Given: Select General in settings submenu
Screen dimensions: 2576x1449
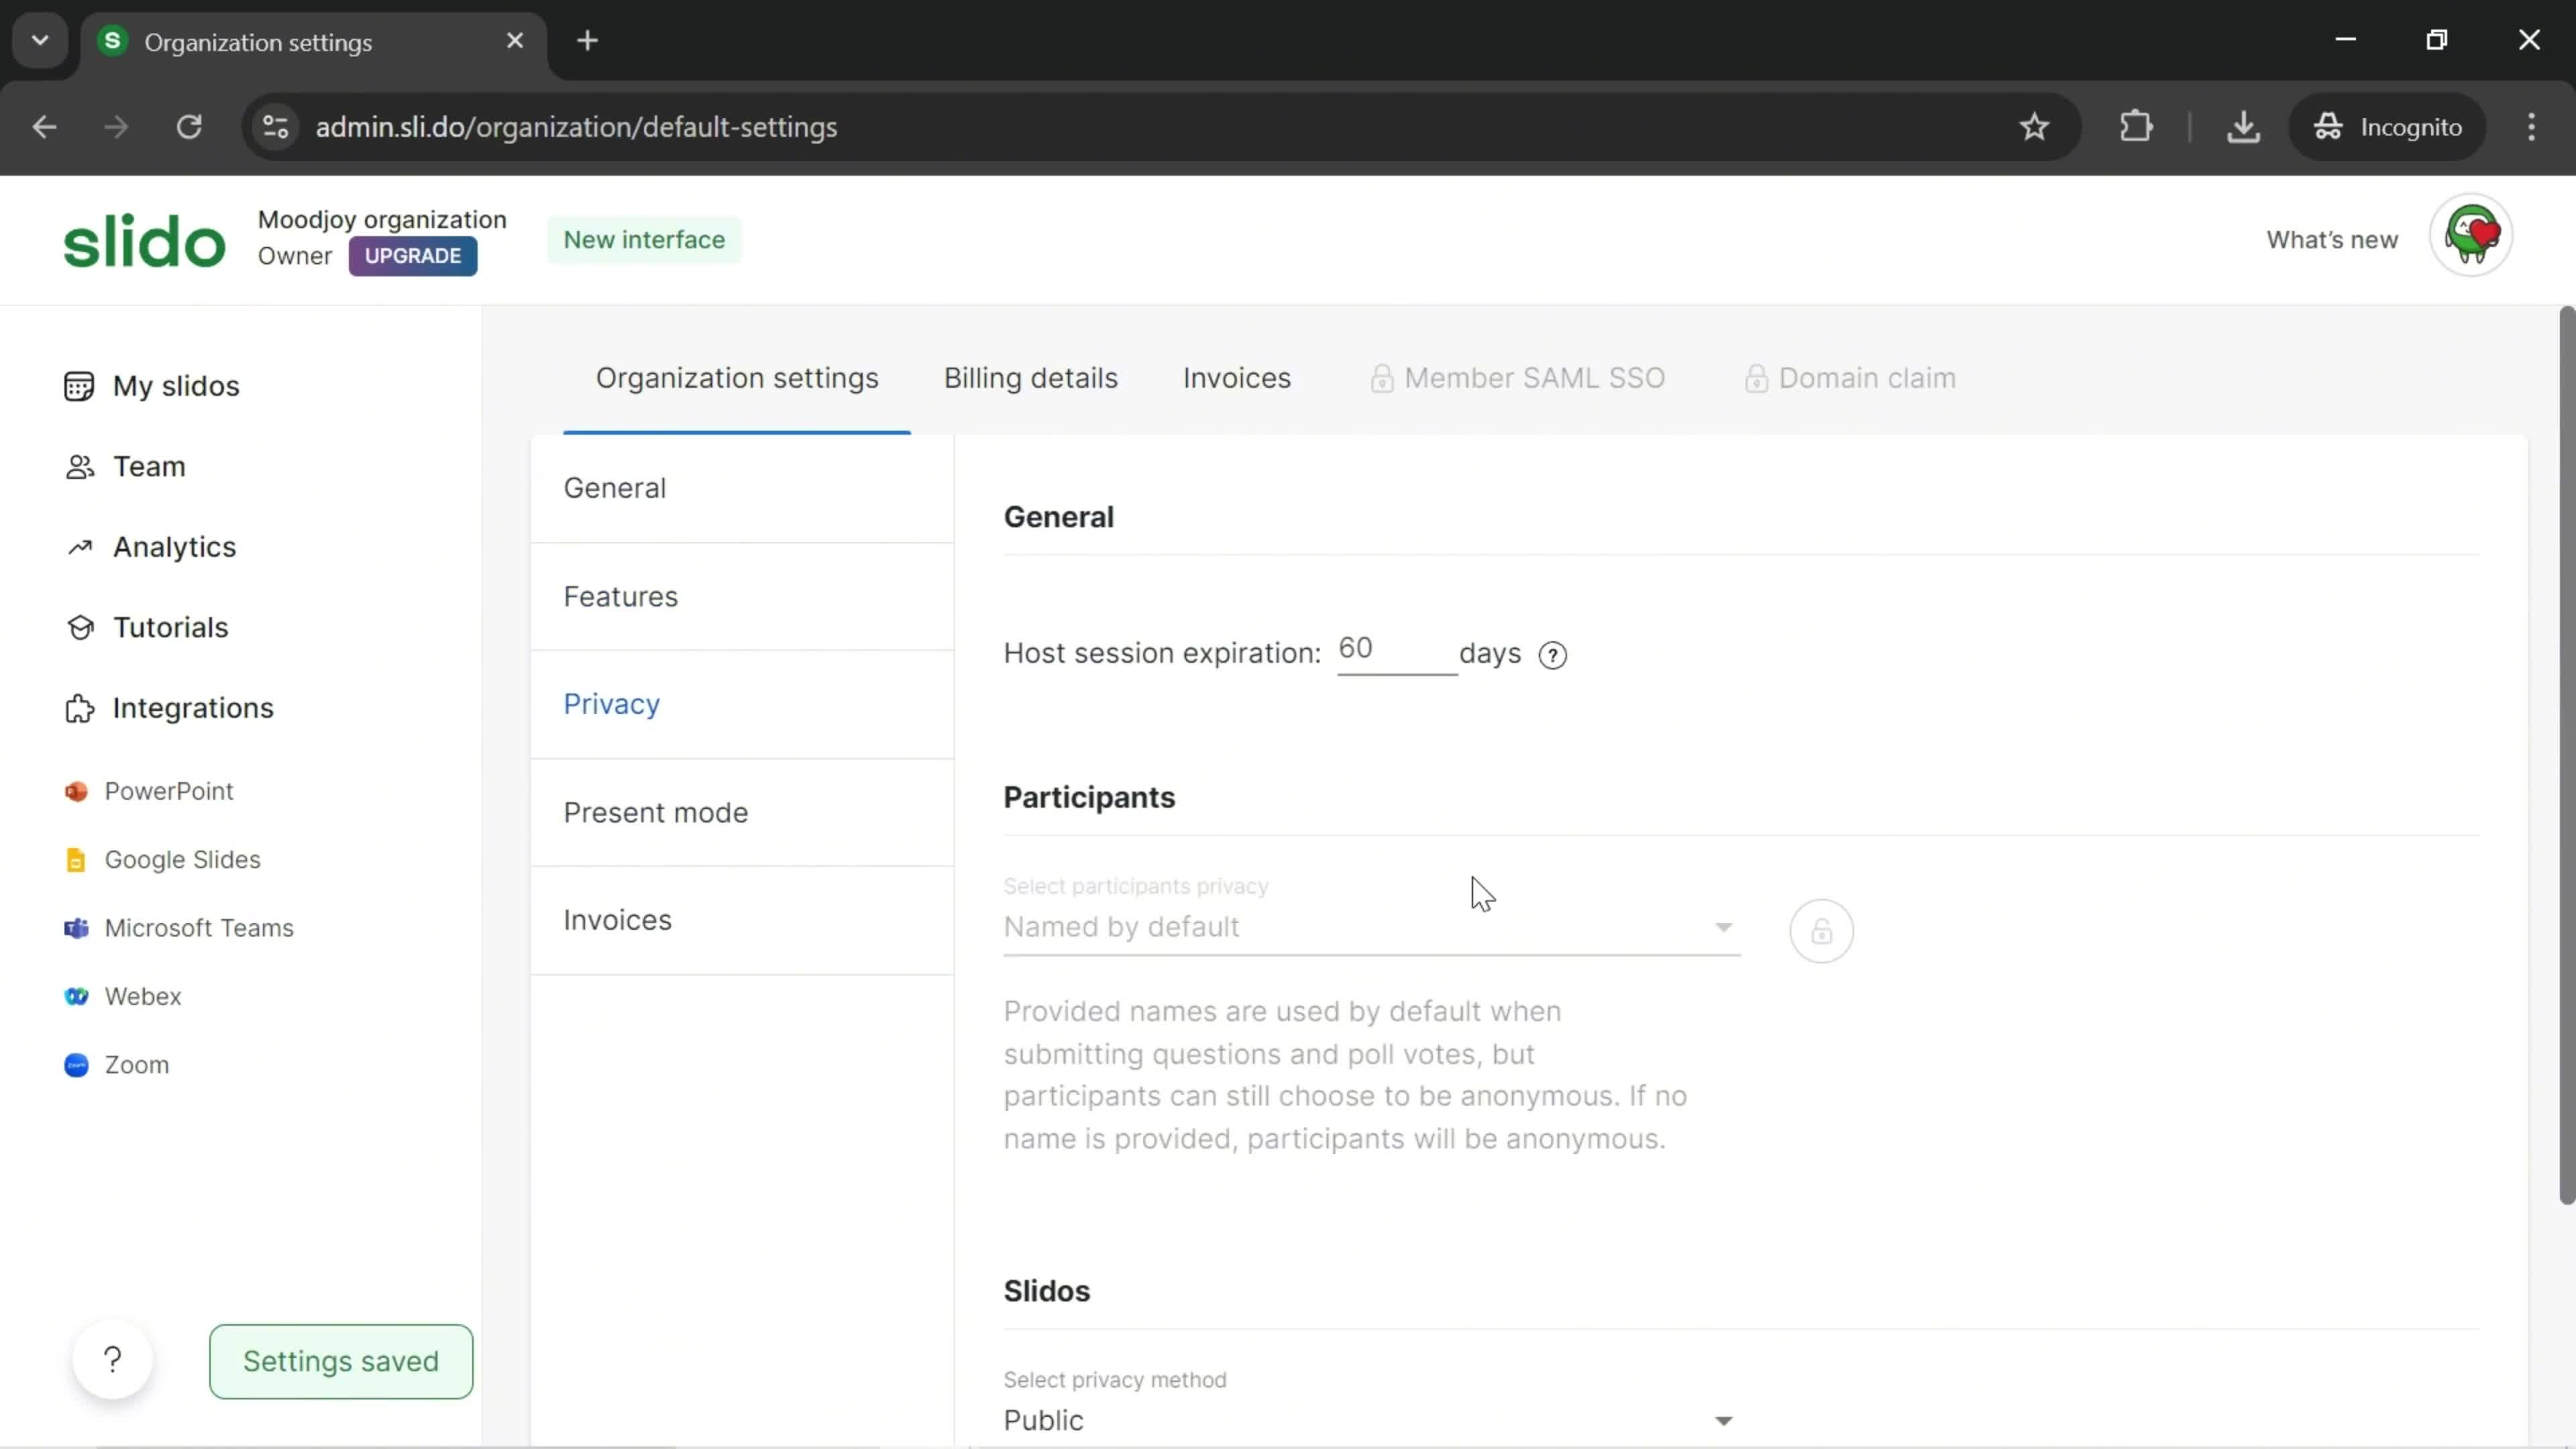Looking at the screenshot, I should [742, 489].
